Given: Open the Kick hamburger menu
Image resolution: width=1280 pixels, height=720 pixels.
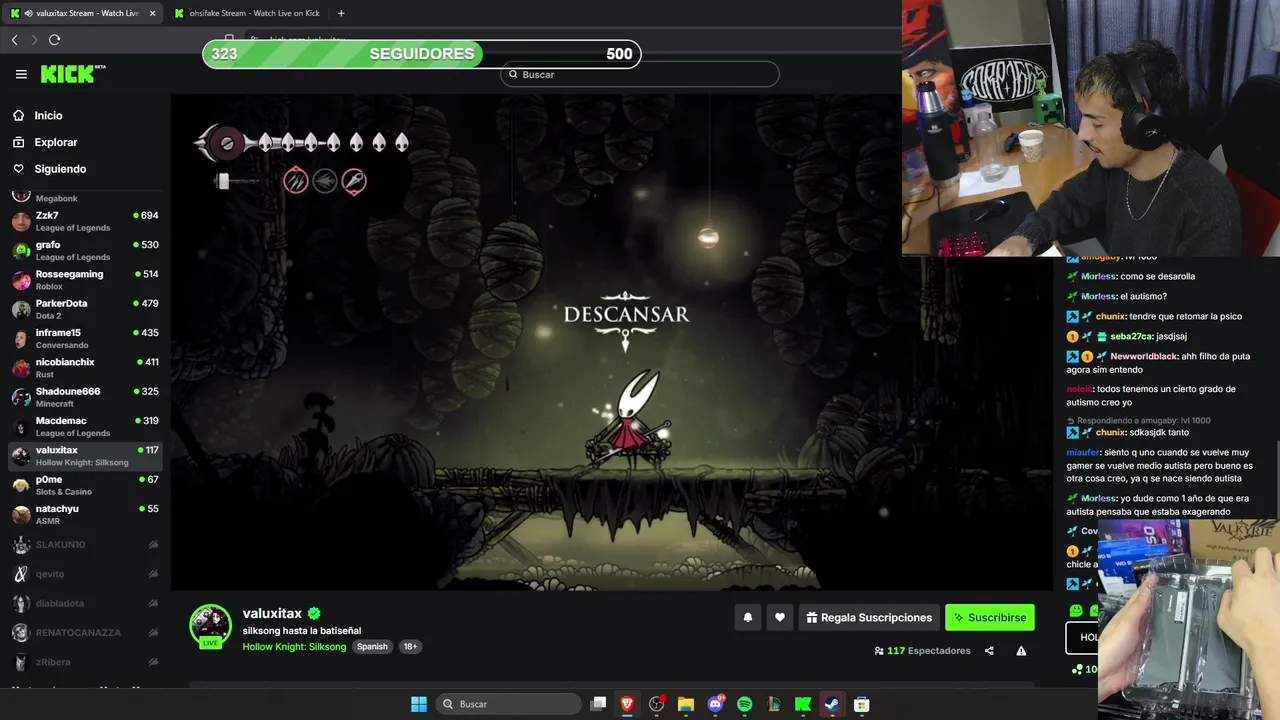Looking at the screenshot, I should (21, 74).
